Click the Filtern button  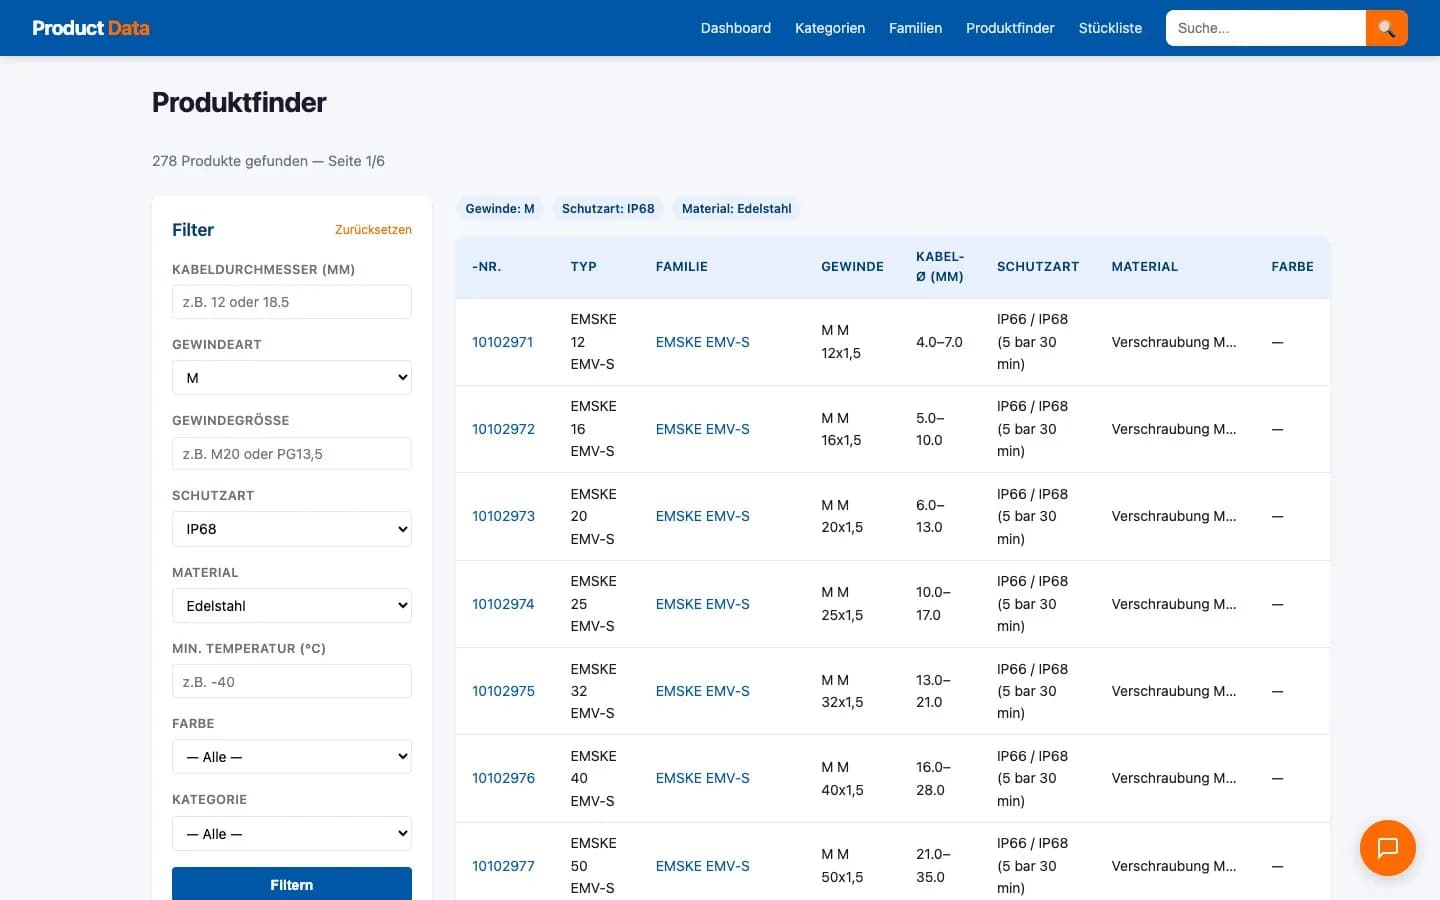(x=291, y=884)
